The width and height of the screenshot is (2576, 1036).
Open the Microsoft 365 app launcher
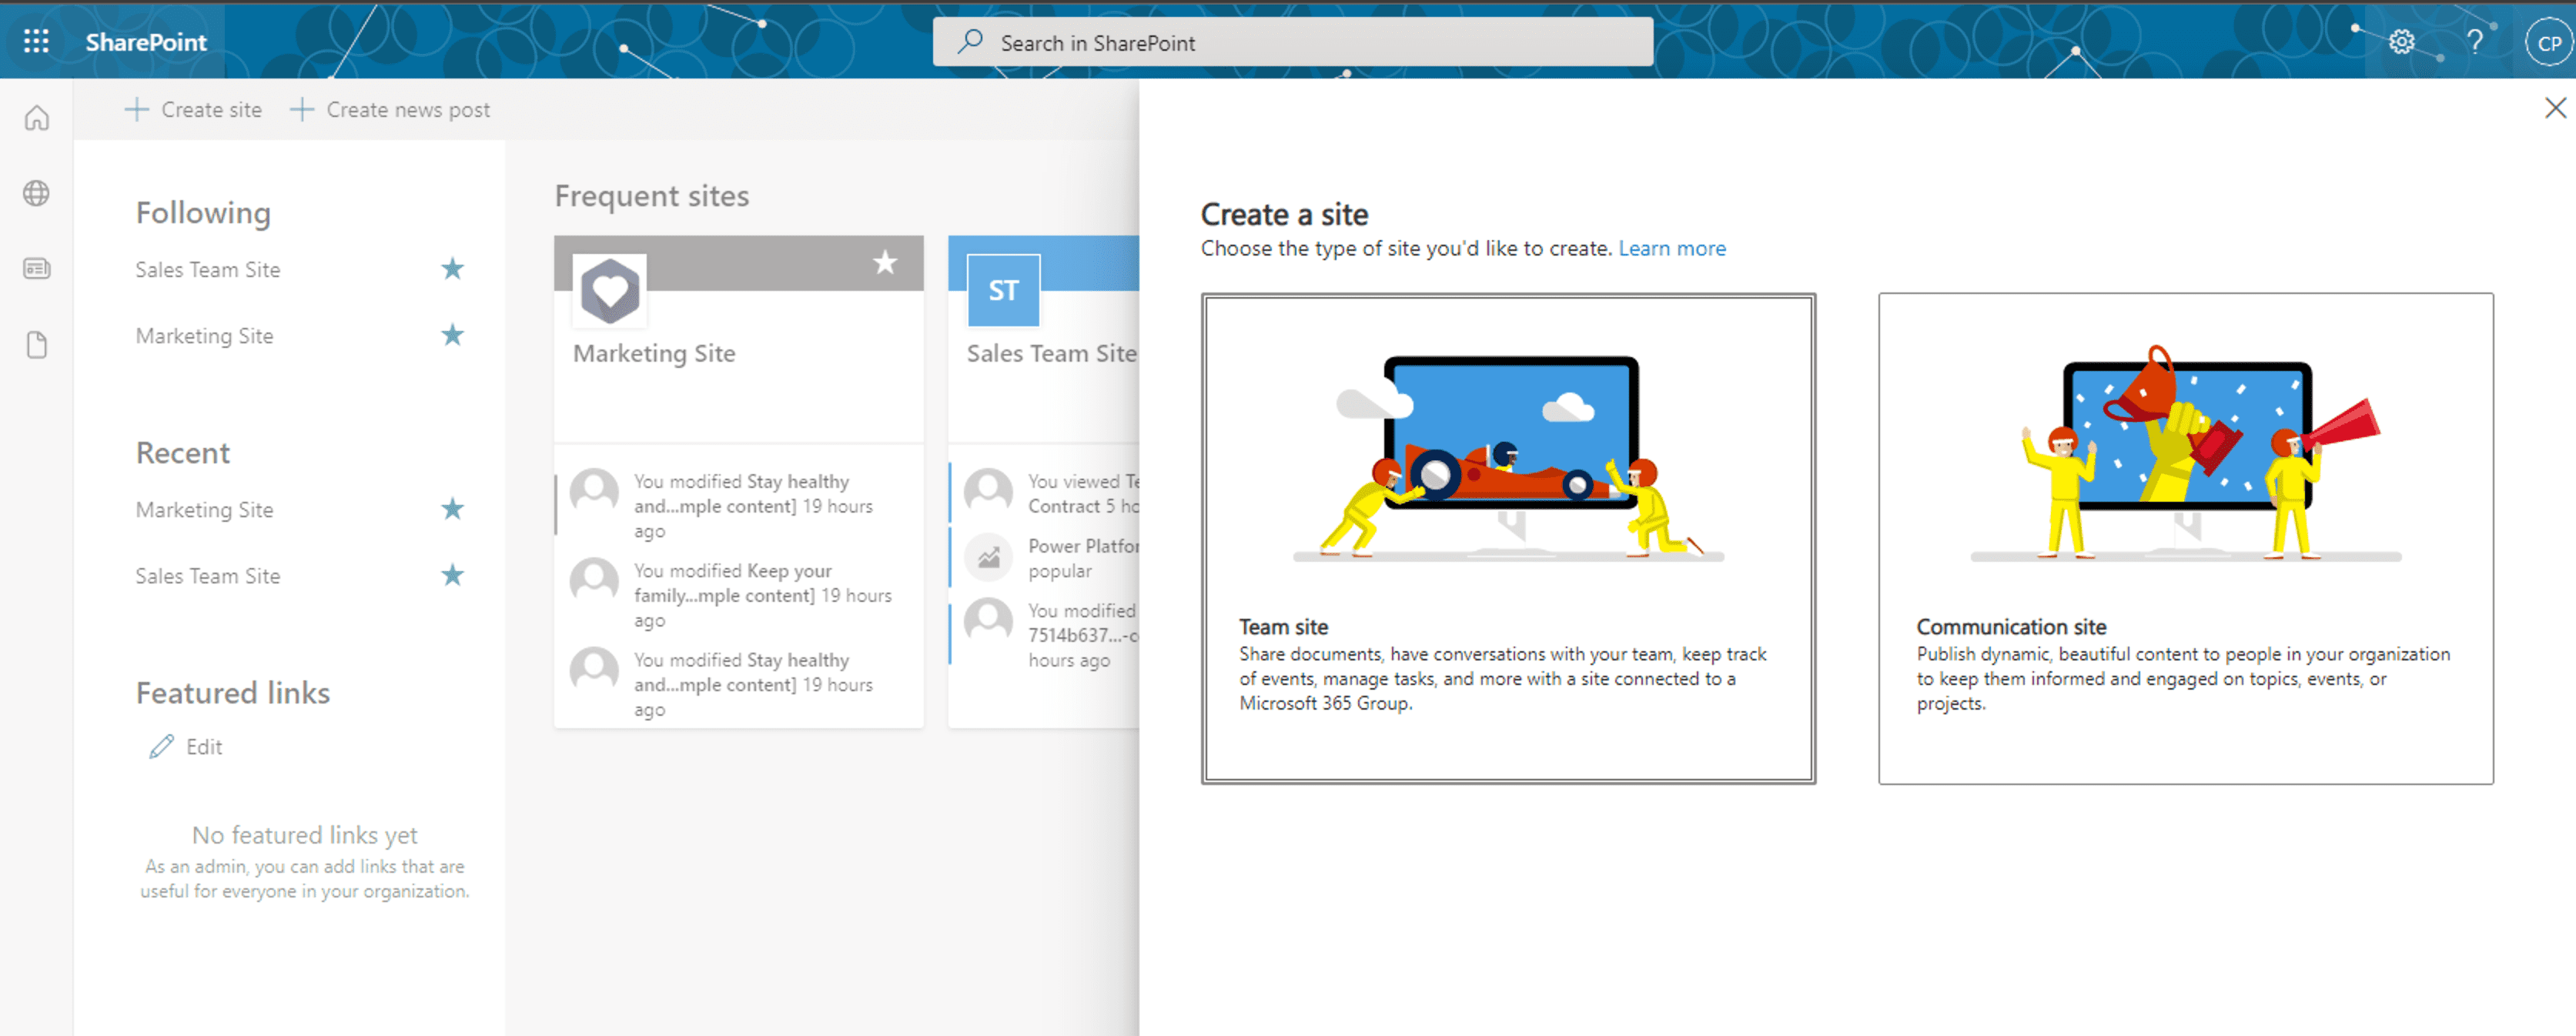[37, 42]
